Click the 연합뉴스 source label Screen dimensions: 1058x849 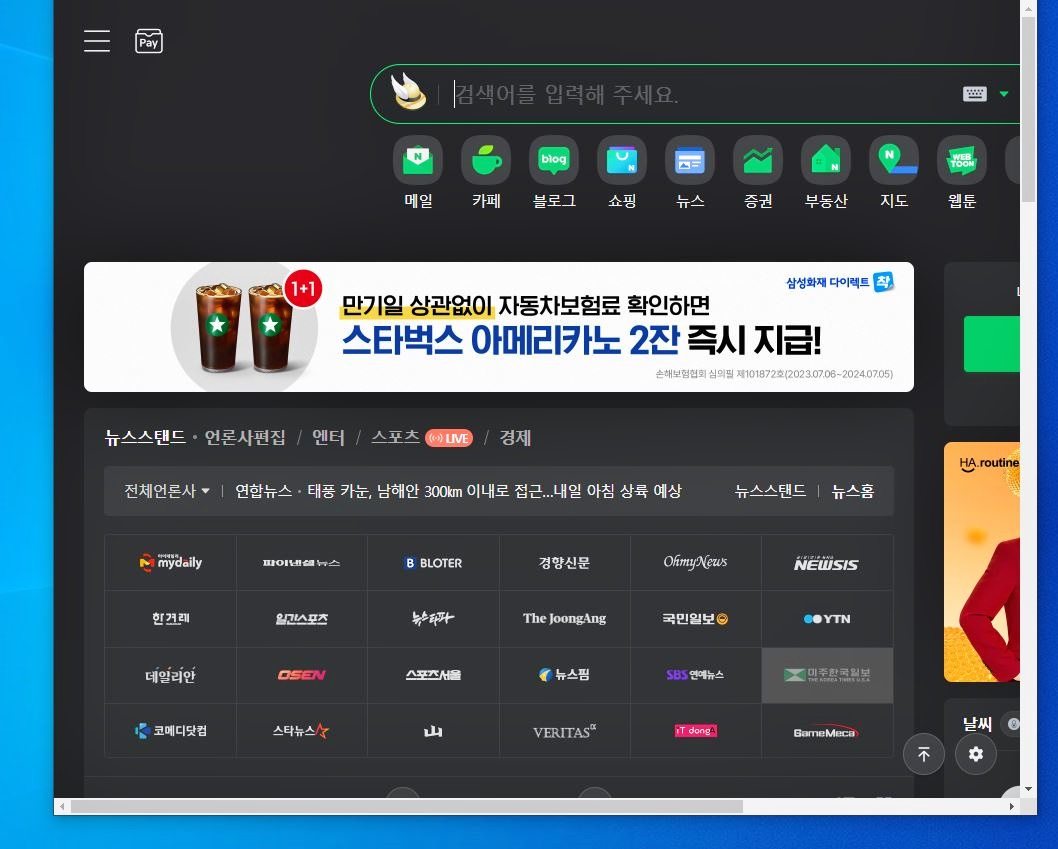point(263,491)
